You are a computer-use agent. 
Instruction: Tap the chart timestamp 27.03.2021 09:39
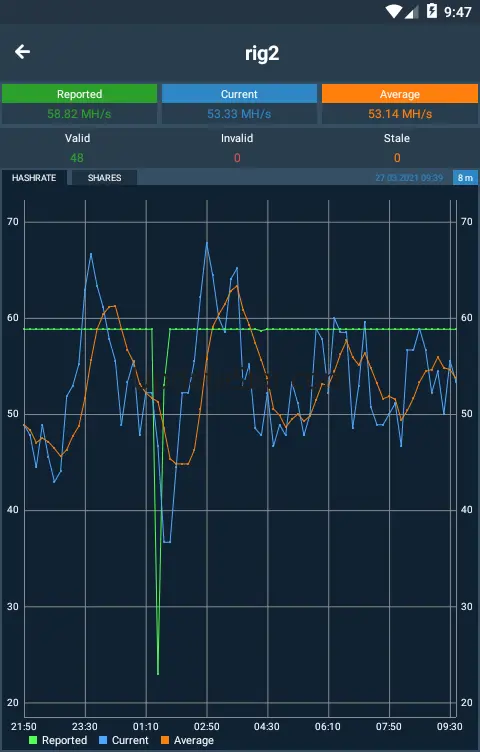tap(409, 178)
